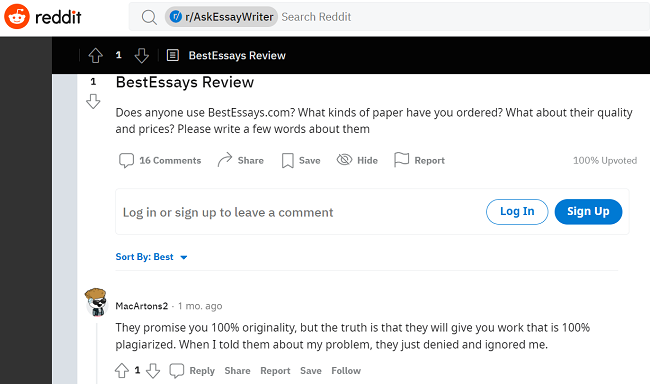Report the post with flag icon
Screen dimensions: 650x384
[419, 160]
